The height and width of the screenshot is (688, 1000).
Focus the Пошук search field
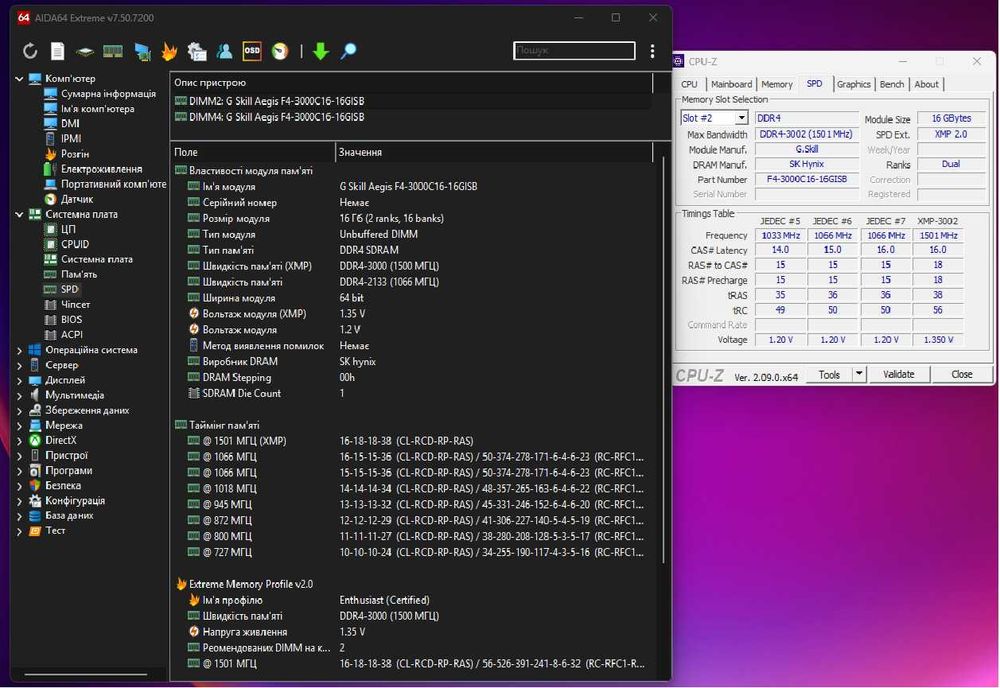(x=574, y=50)
